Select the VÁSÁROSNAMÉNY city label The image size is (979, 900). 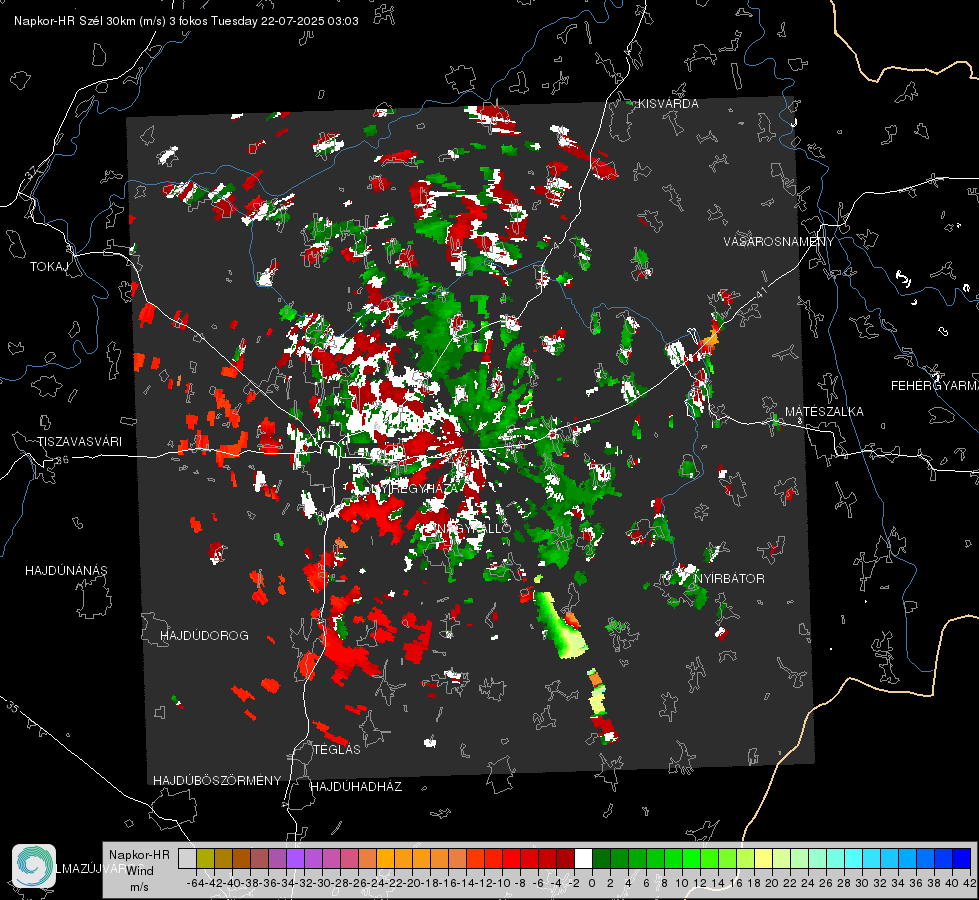click(779, 242)
